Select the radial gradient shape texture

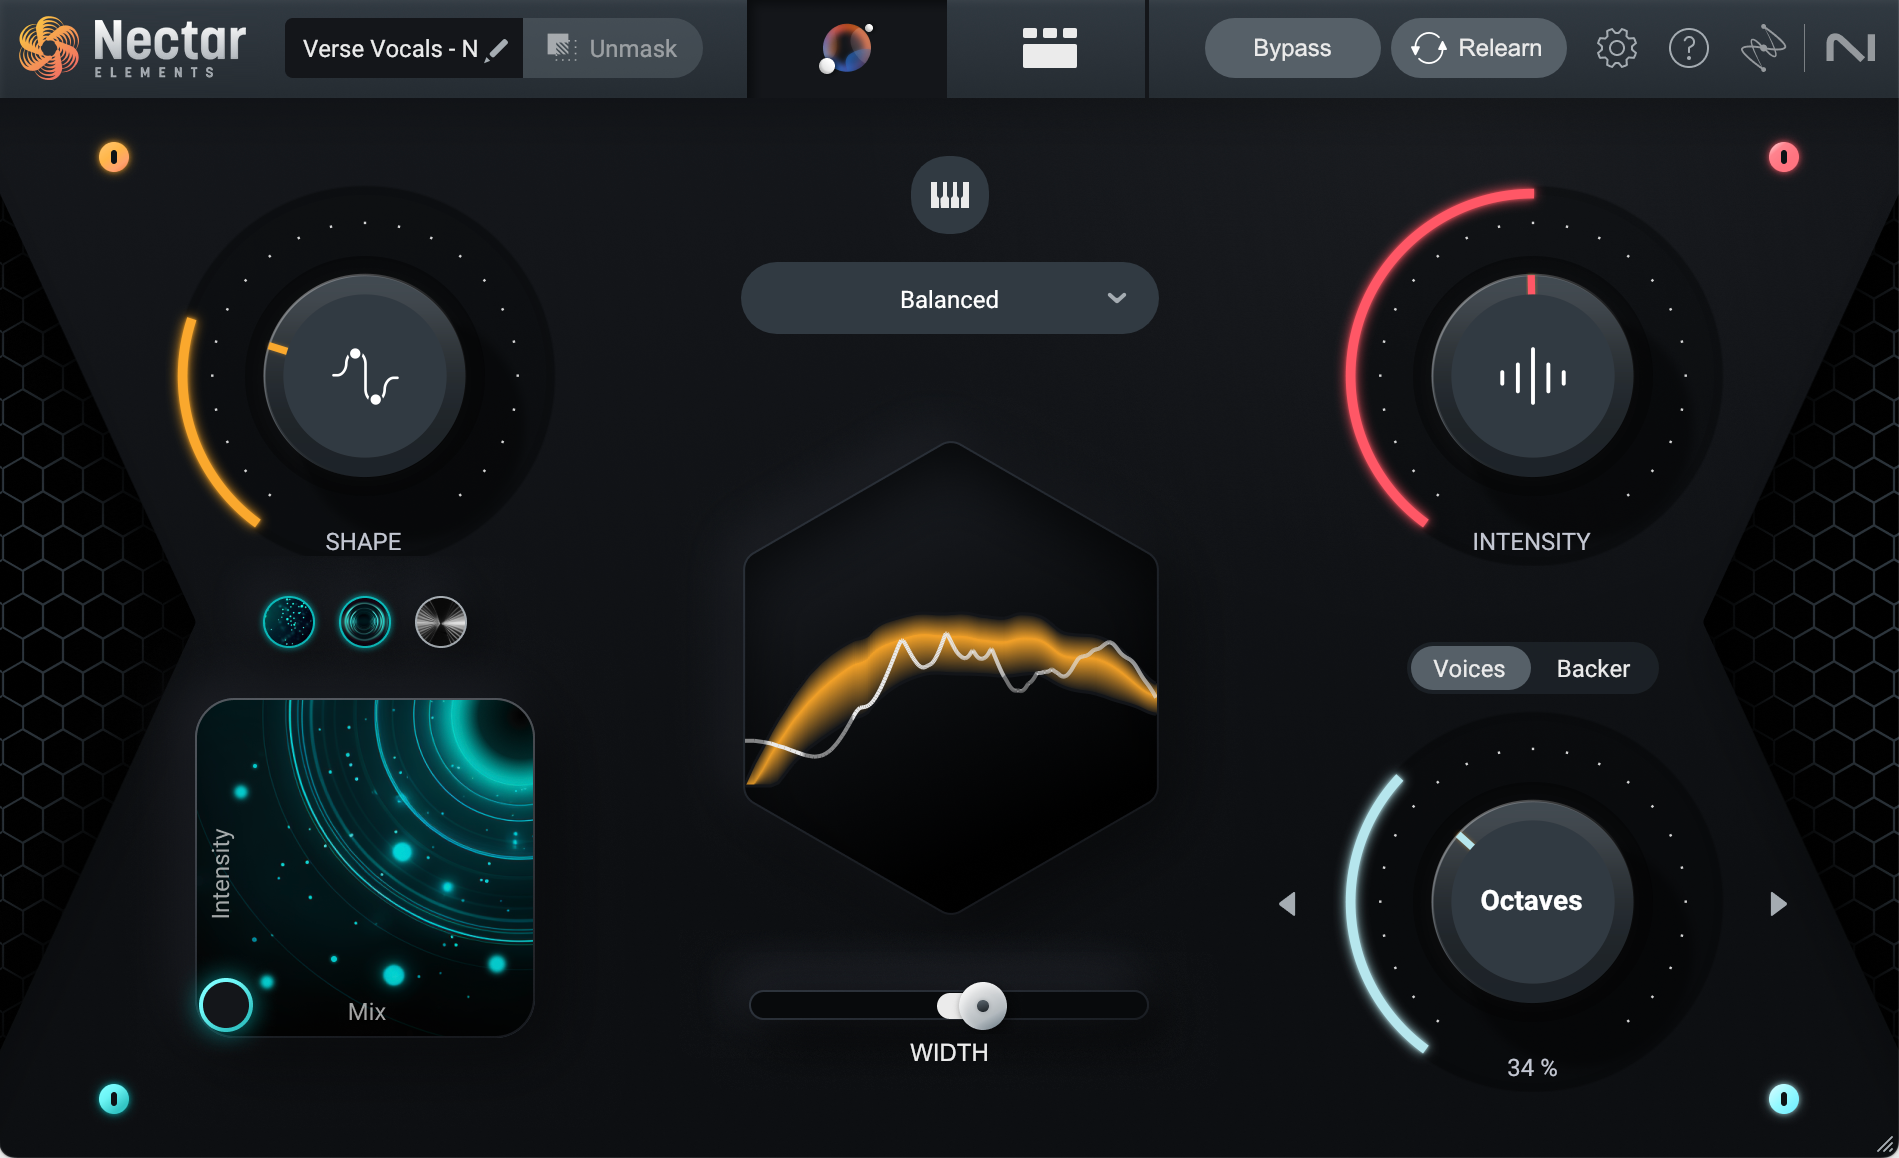coord(439,622)
